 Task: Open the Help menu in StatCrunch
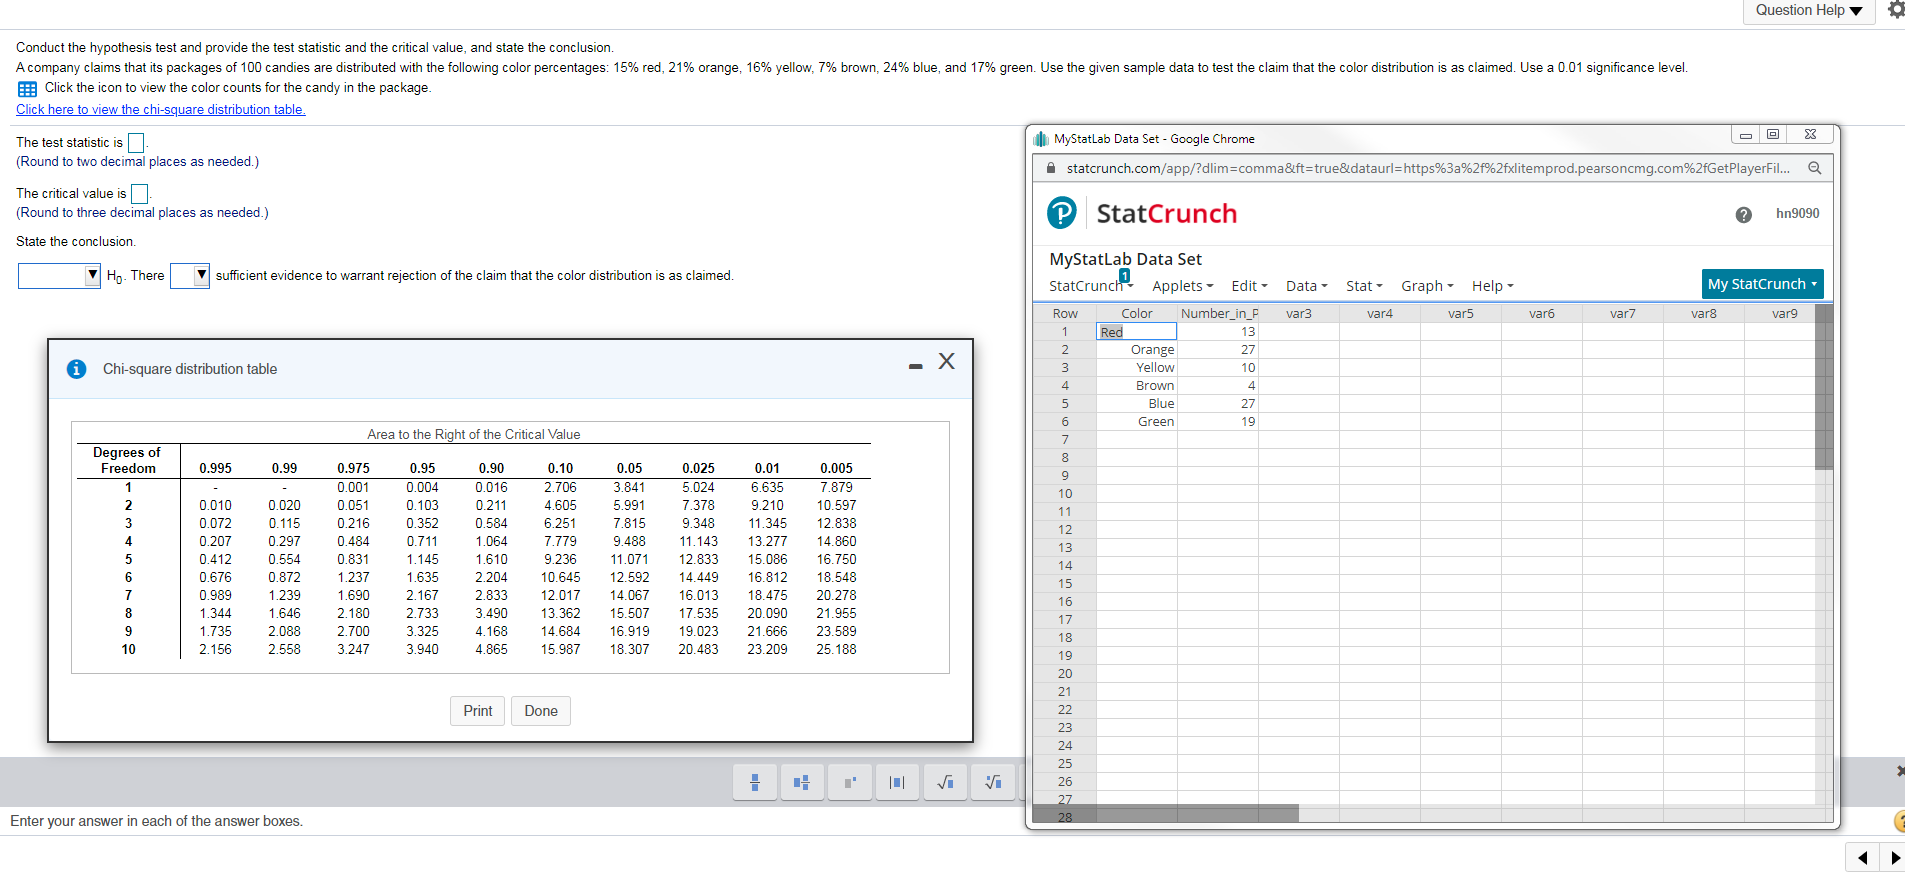click(1492, 286)
